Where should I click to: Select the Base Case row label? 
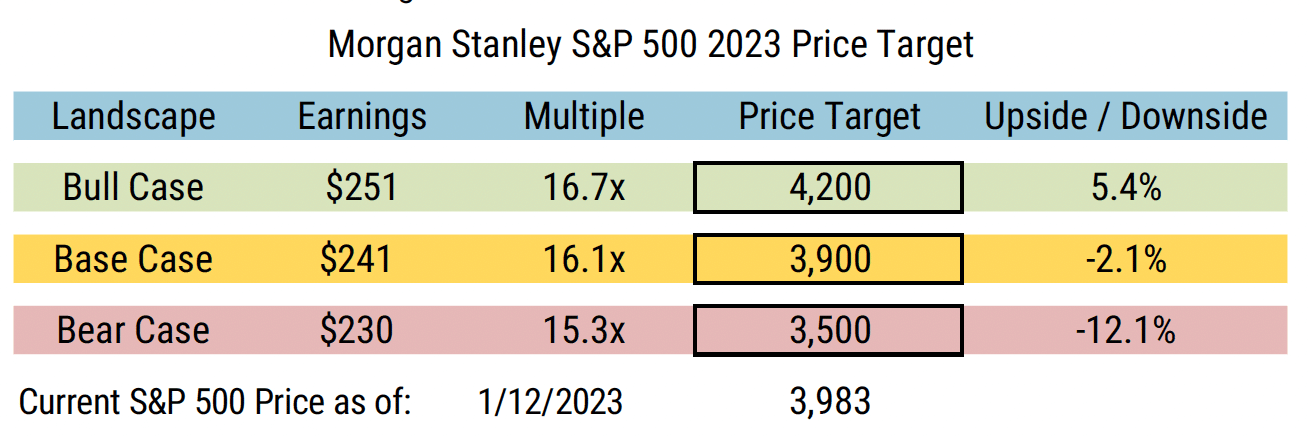(x=133, y=260)
